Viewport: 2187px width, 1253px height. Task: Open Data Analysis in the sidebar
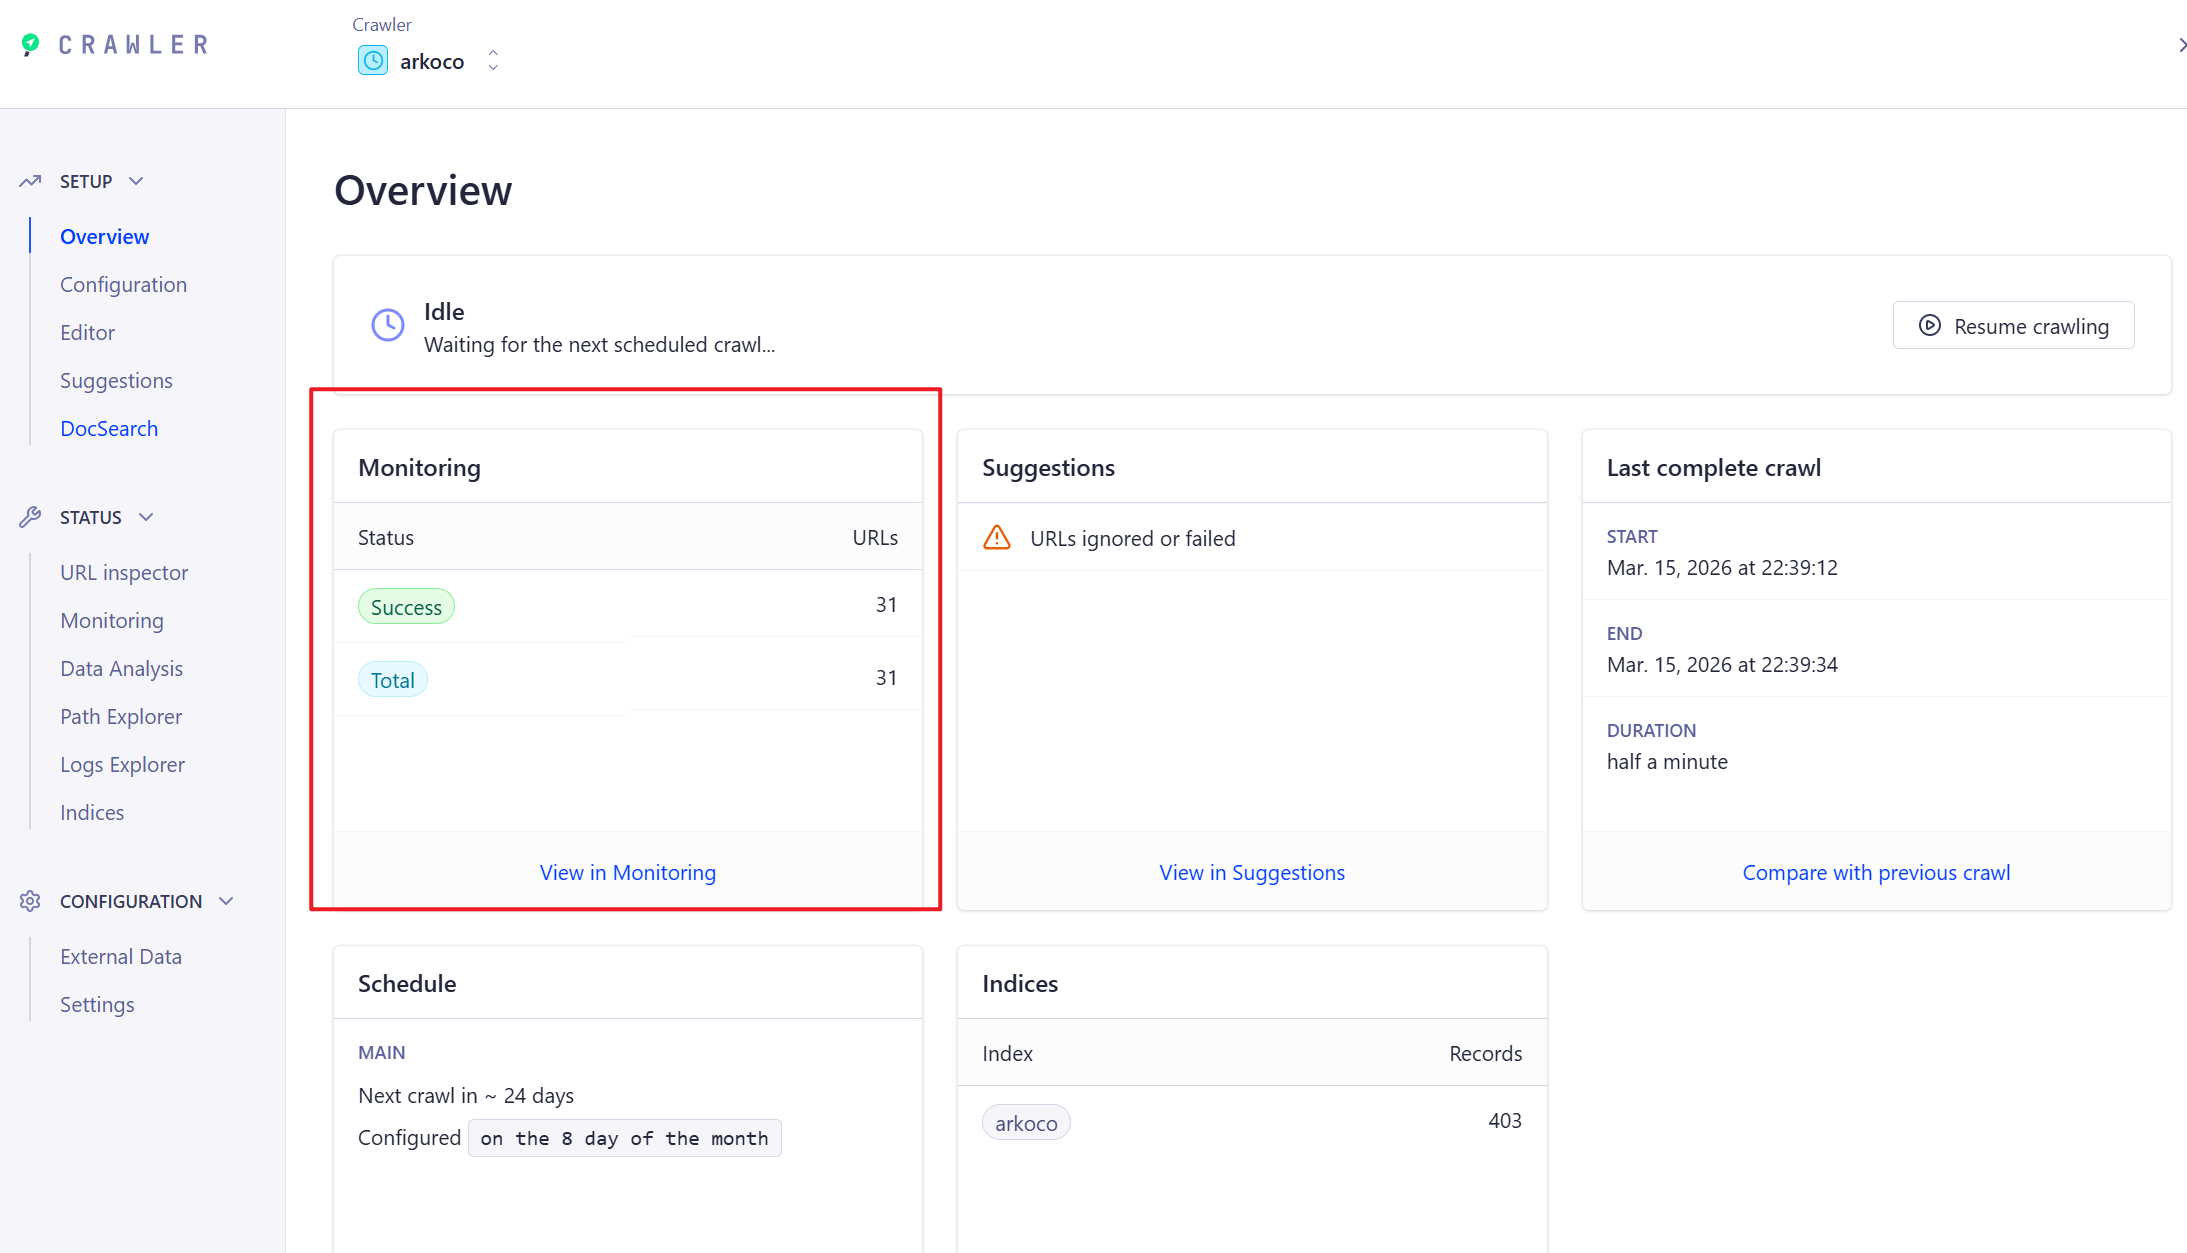pos(121,669)
